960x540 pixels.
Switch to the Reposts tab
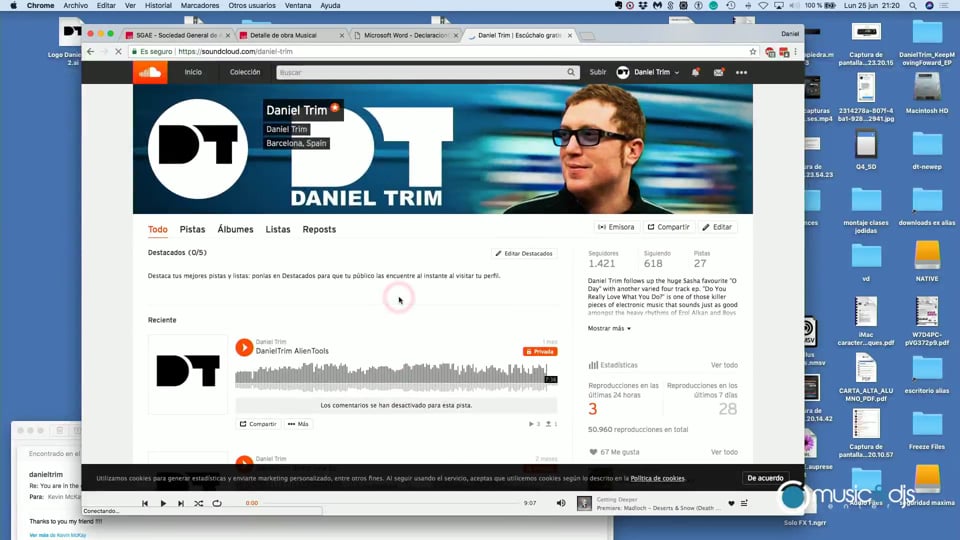319,230
